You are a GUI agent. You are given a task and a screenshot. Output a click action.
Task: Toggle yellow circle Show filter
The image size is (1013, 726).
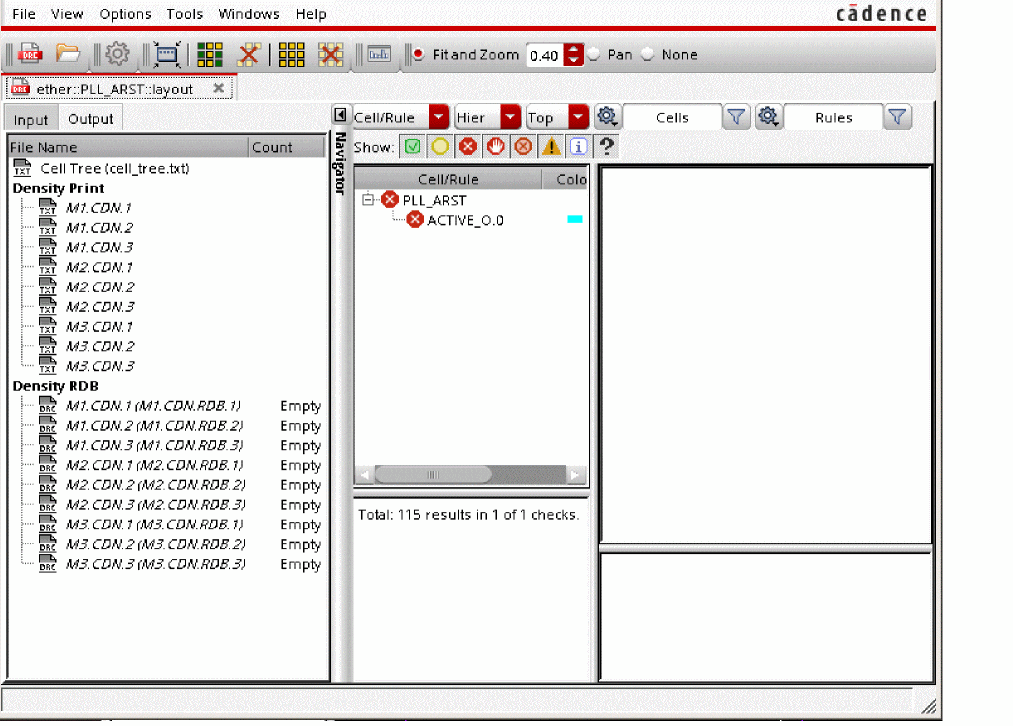[x=440, y=147]
